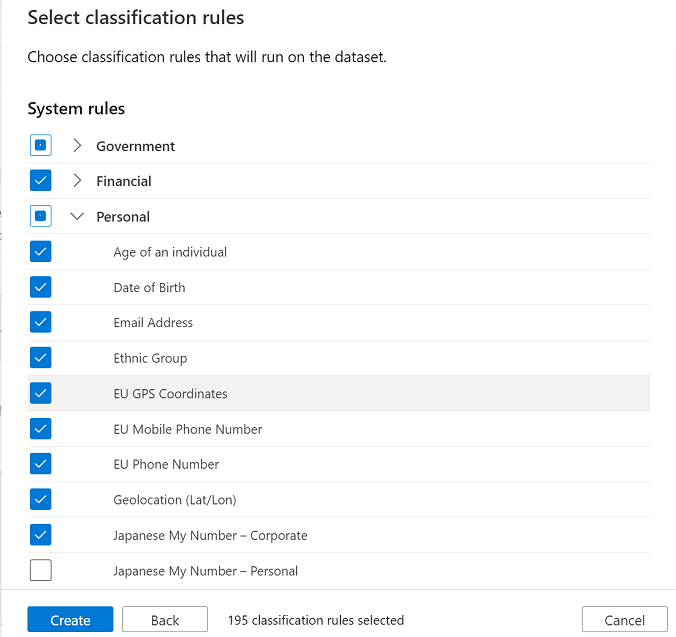Collapse the Personal rules group
The image size is (676, 637).
(x=77, y=216)
